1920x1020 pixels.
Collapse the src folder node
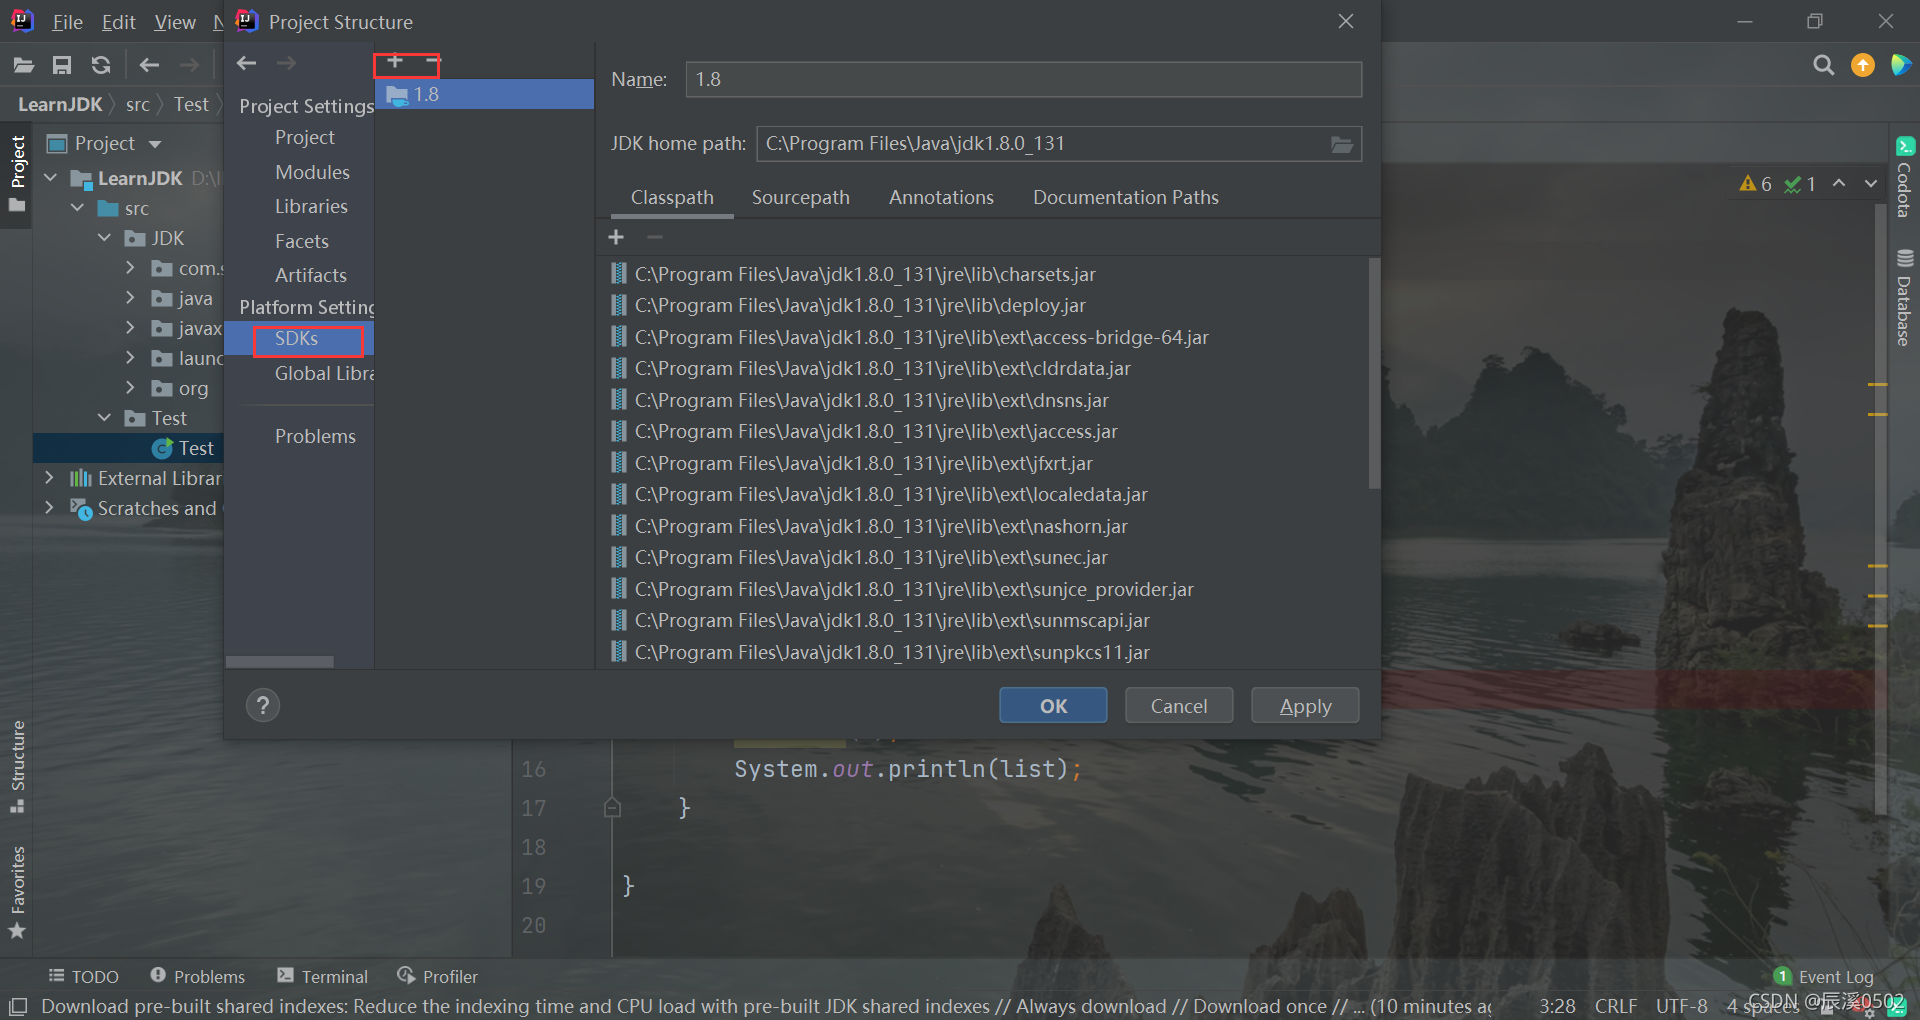pos(78,208)
